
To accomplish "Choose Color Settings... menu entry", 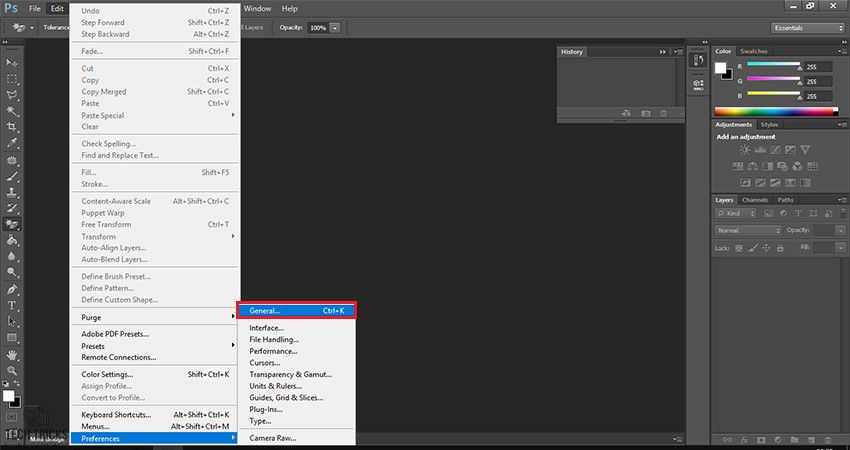I will coord(155,375).
